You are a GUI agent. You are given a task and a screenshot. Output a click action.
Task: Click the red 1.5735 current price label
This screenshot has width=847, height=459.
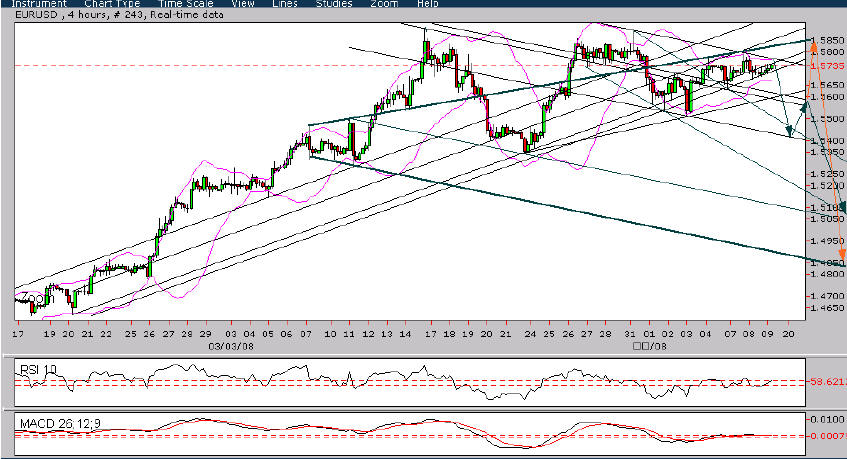click(x=827, y=65)
